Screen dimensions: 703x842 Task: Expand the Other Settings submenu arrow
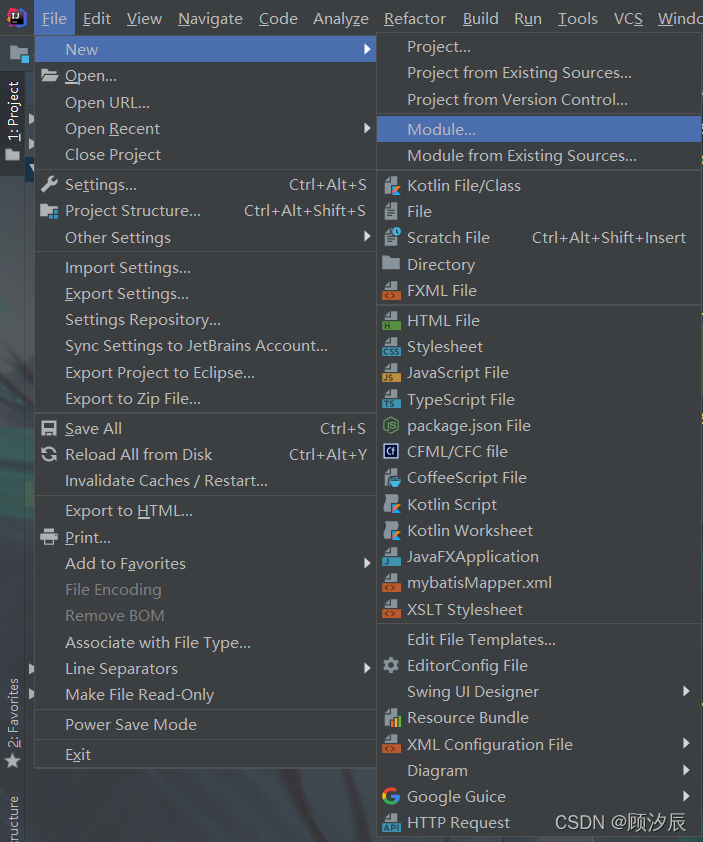[367, 236]
